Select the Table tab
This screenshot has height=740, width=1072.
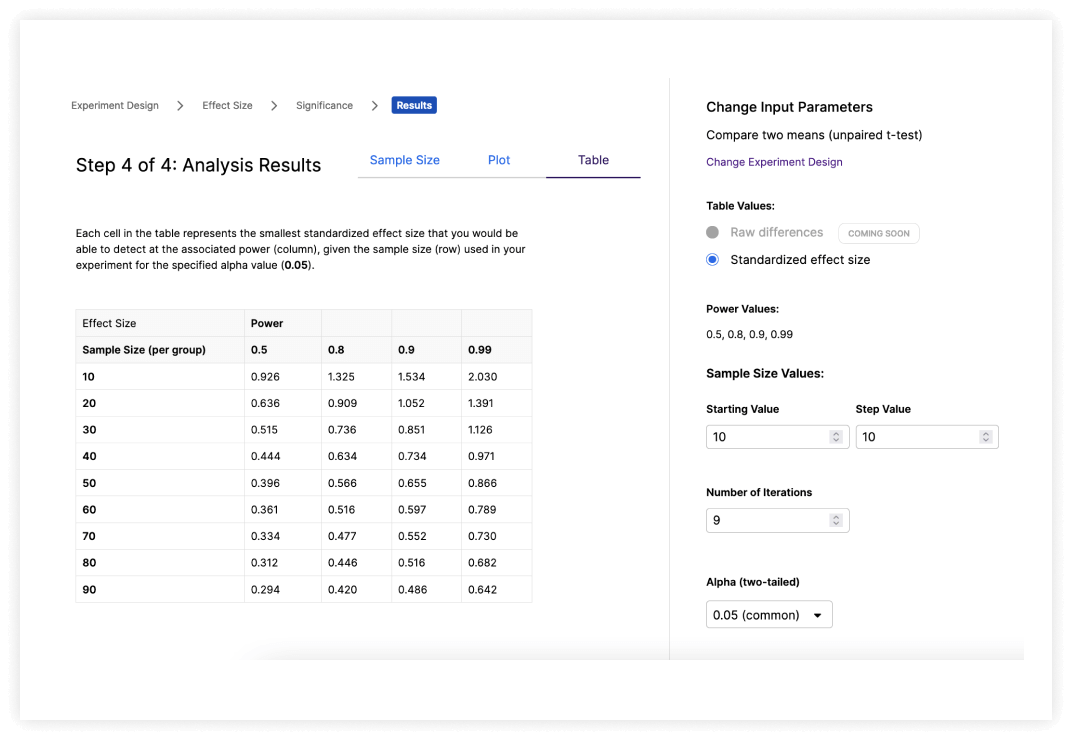click(x=593, y=160)
